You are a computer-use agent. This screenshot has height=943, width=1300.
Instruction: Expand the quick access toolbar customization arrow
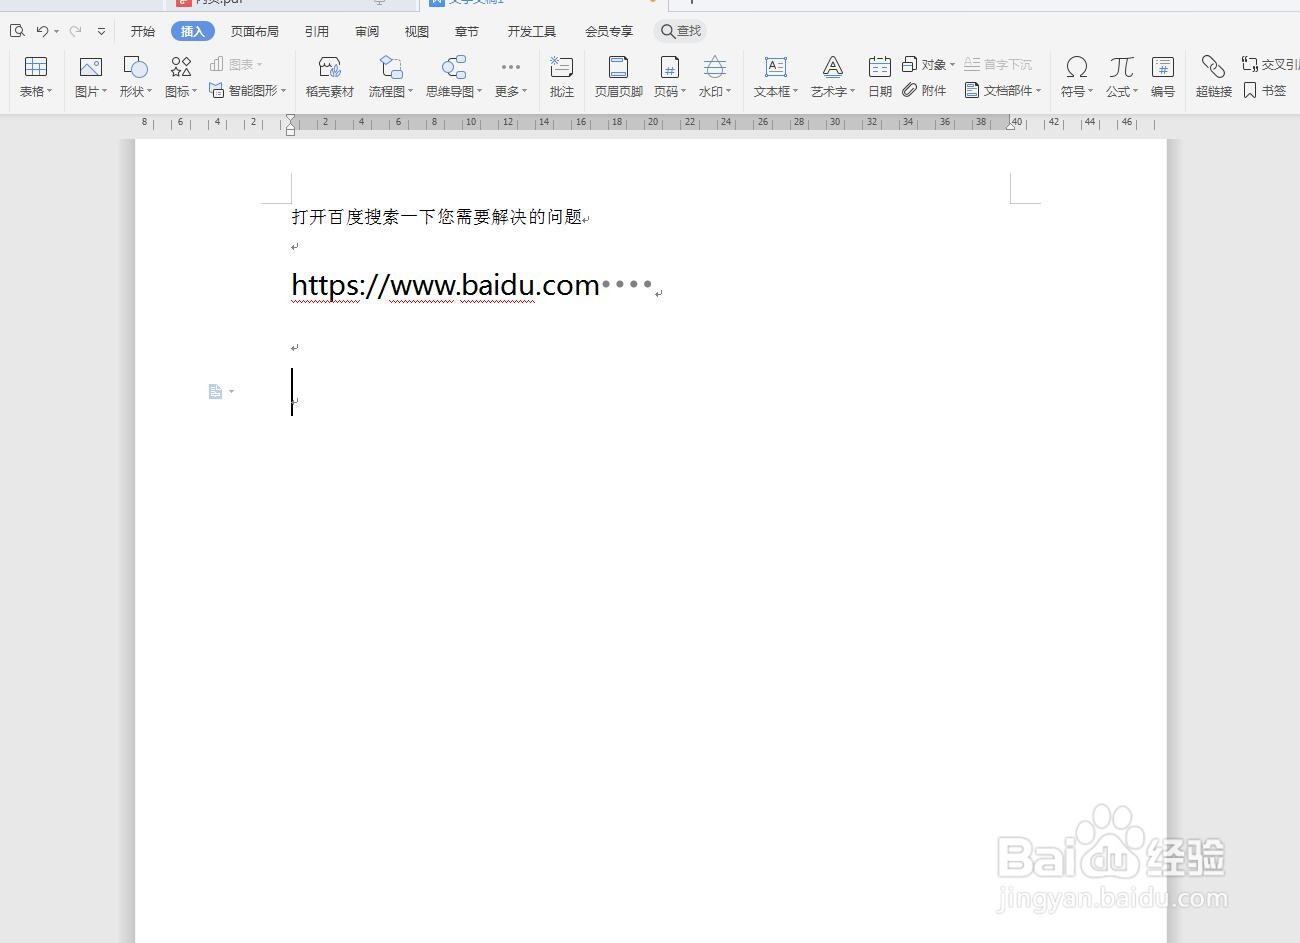pos(101,31)
